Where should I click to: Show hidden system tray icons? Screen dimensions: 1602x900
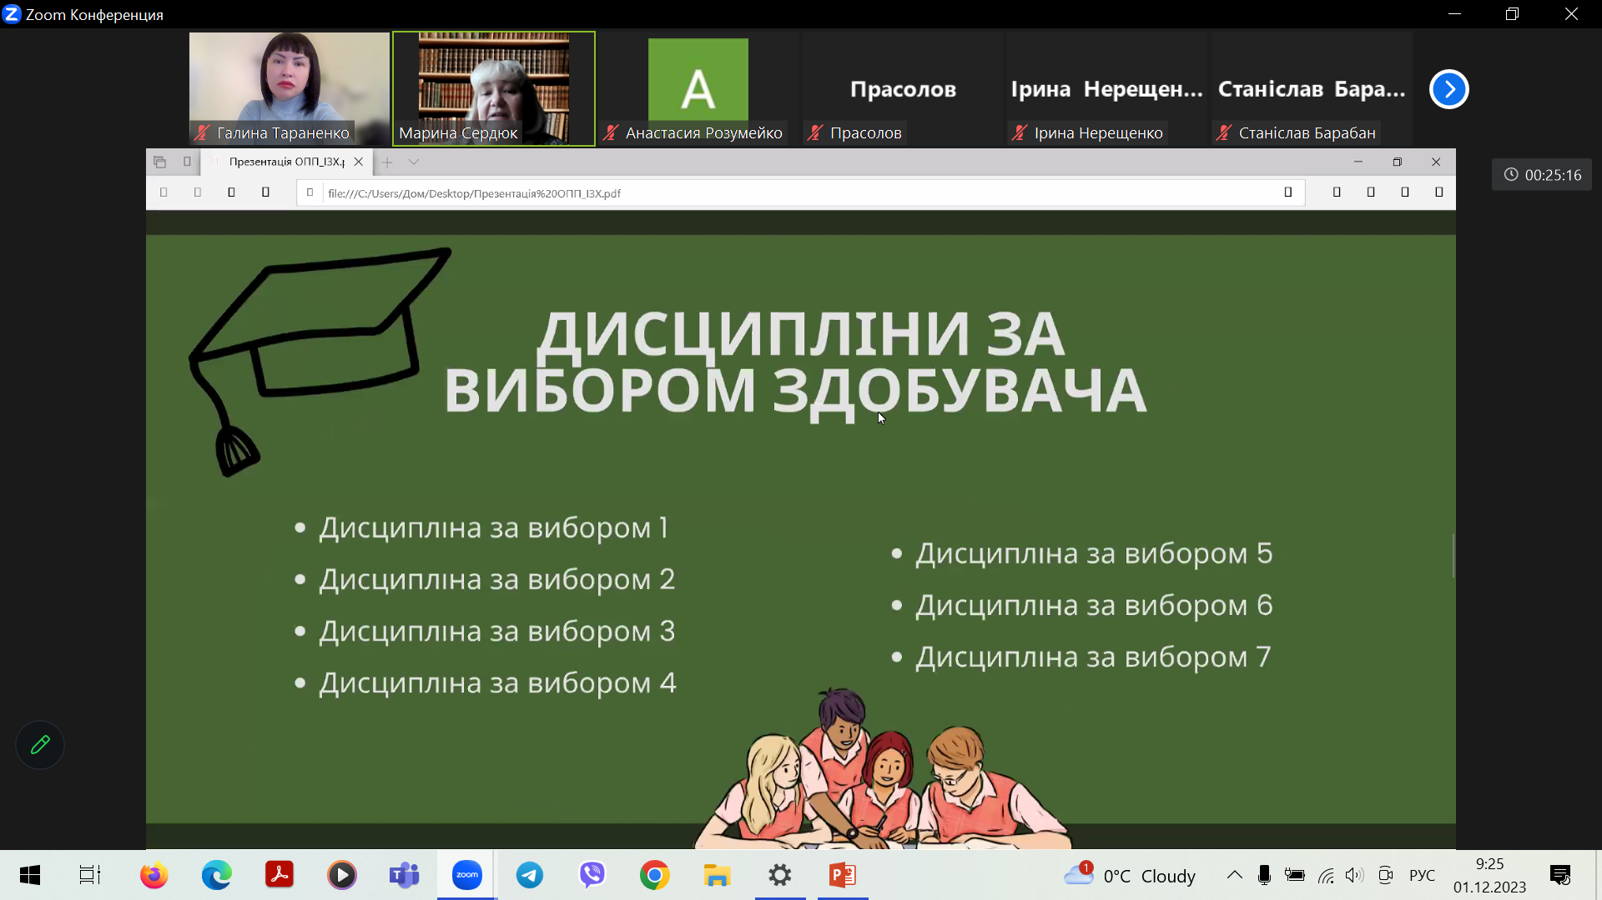pos(1234,875)
